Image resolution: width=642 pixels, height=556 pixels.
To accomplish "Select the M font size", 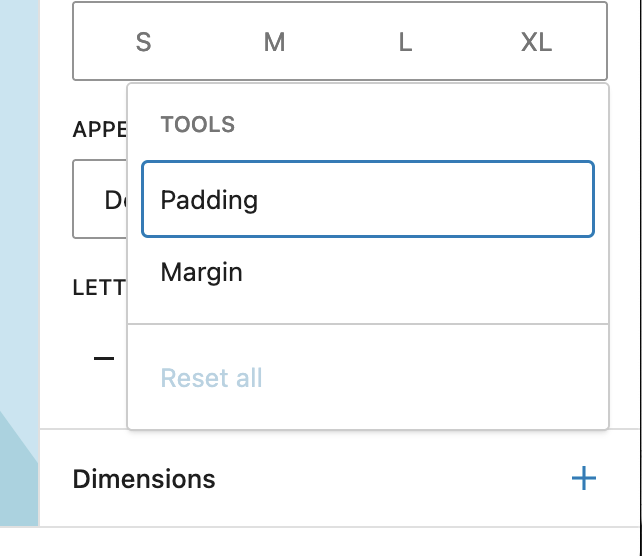I will [x=274, y=42].
